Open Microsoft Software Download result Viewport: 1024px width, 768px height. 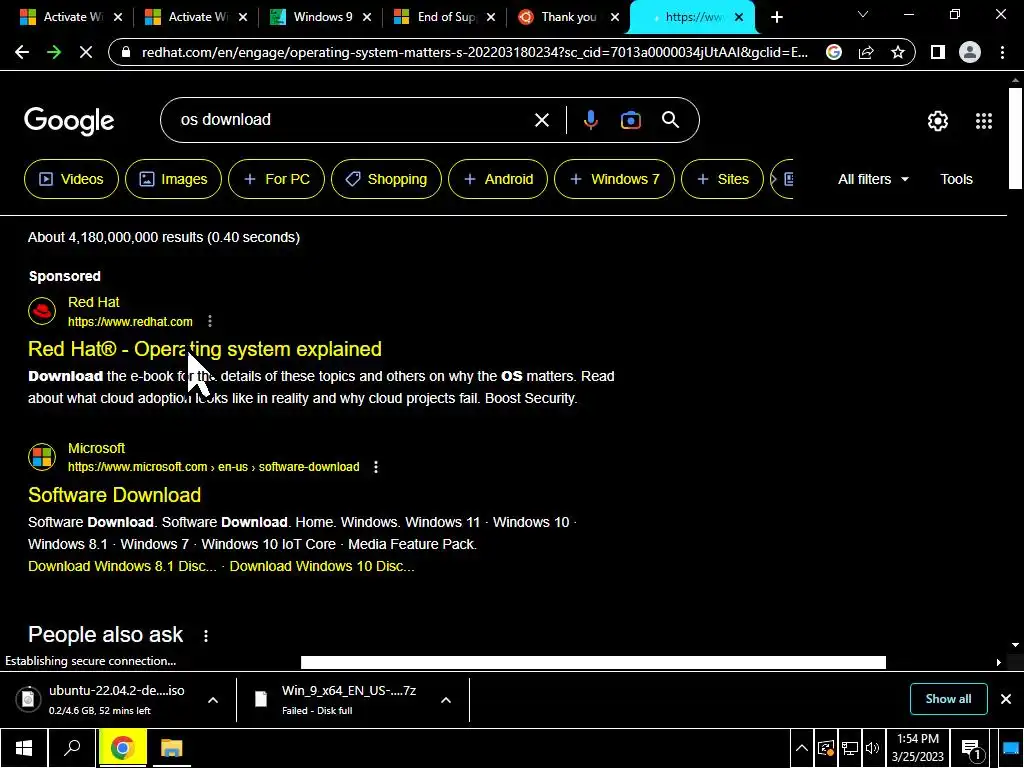pos(114,495)
